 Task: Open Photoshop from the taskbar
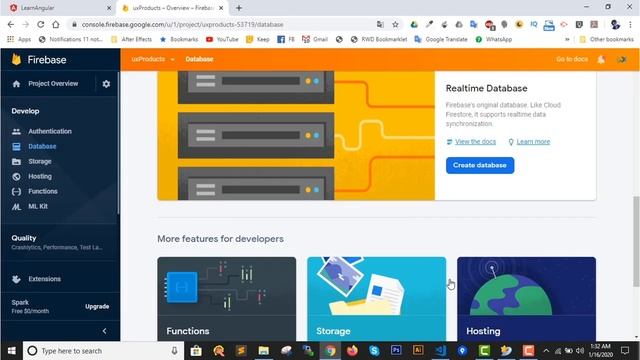pyautogui.click(x=396, y=351)
